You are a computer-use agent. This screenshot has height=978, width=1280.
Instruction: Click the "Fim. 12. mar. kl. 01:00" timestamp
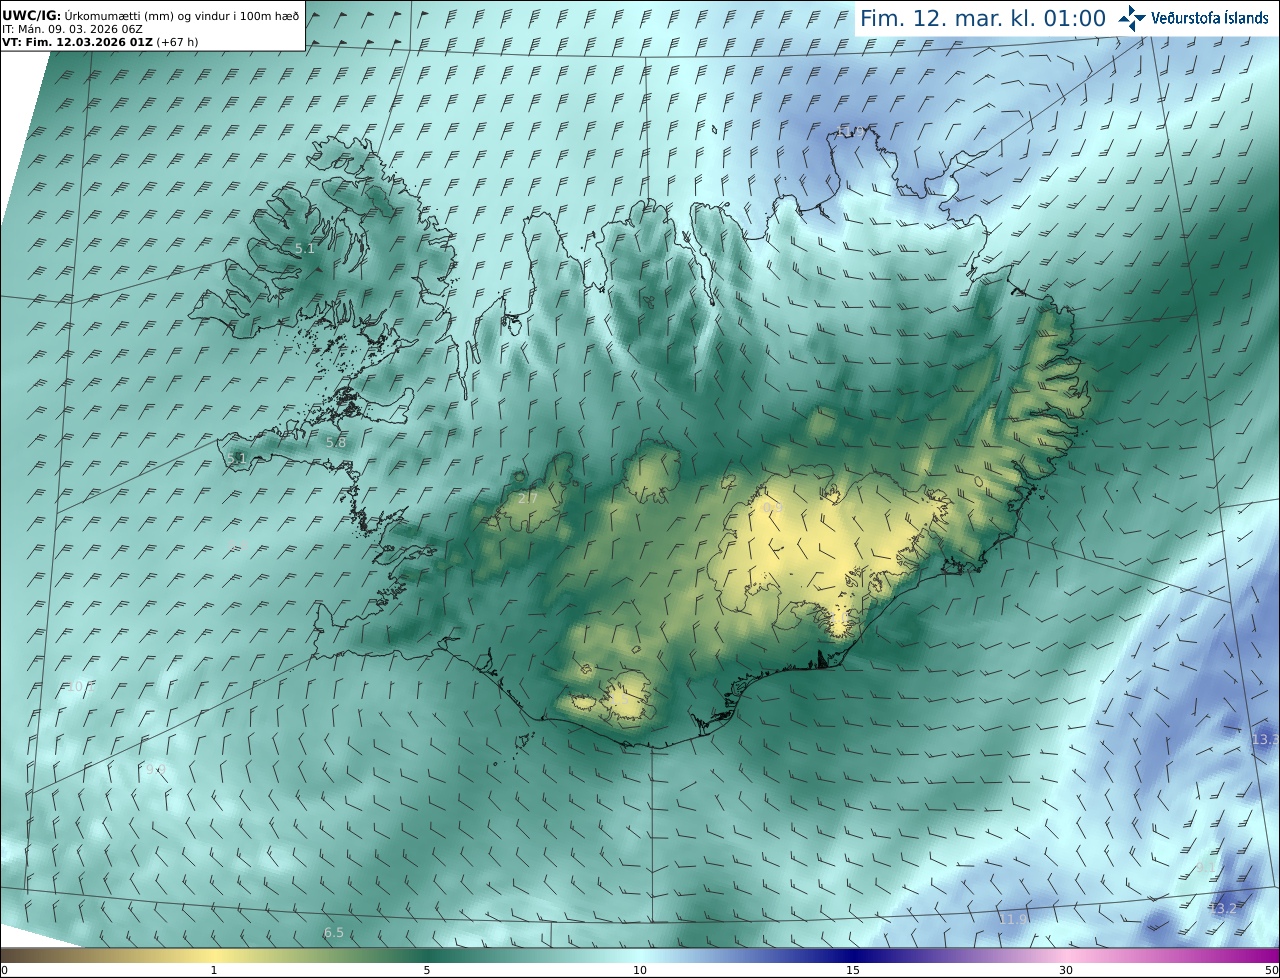pyautogui.click(x=983, y=18)
